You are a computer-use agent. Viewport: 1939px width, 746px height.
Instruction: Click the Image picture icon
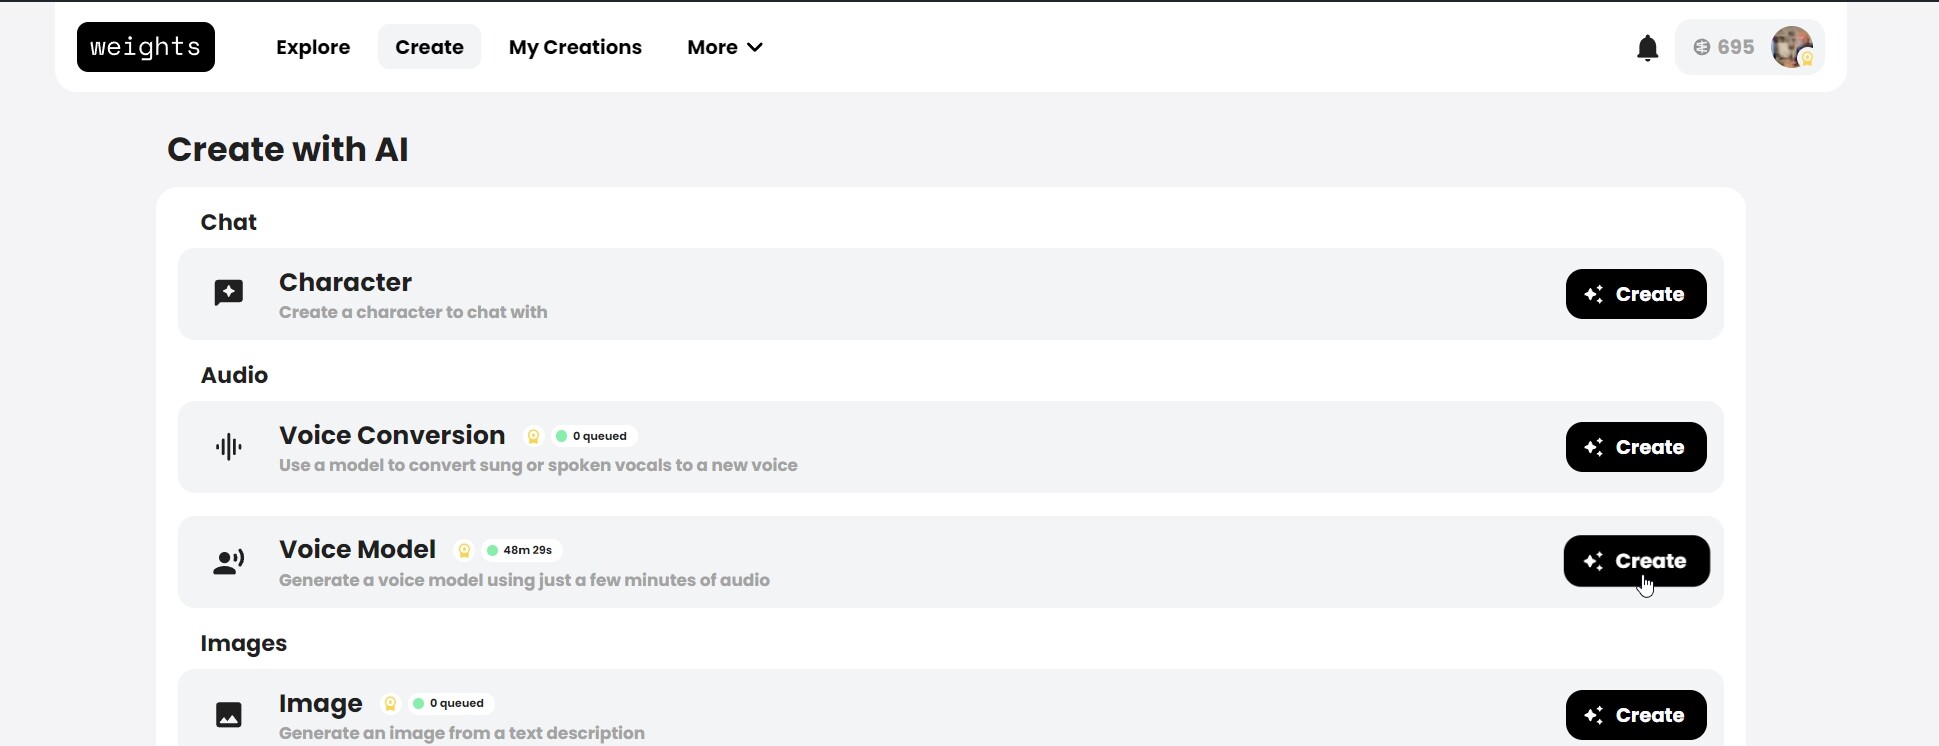tap(229, 715)
